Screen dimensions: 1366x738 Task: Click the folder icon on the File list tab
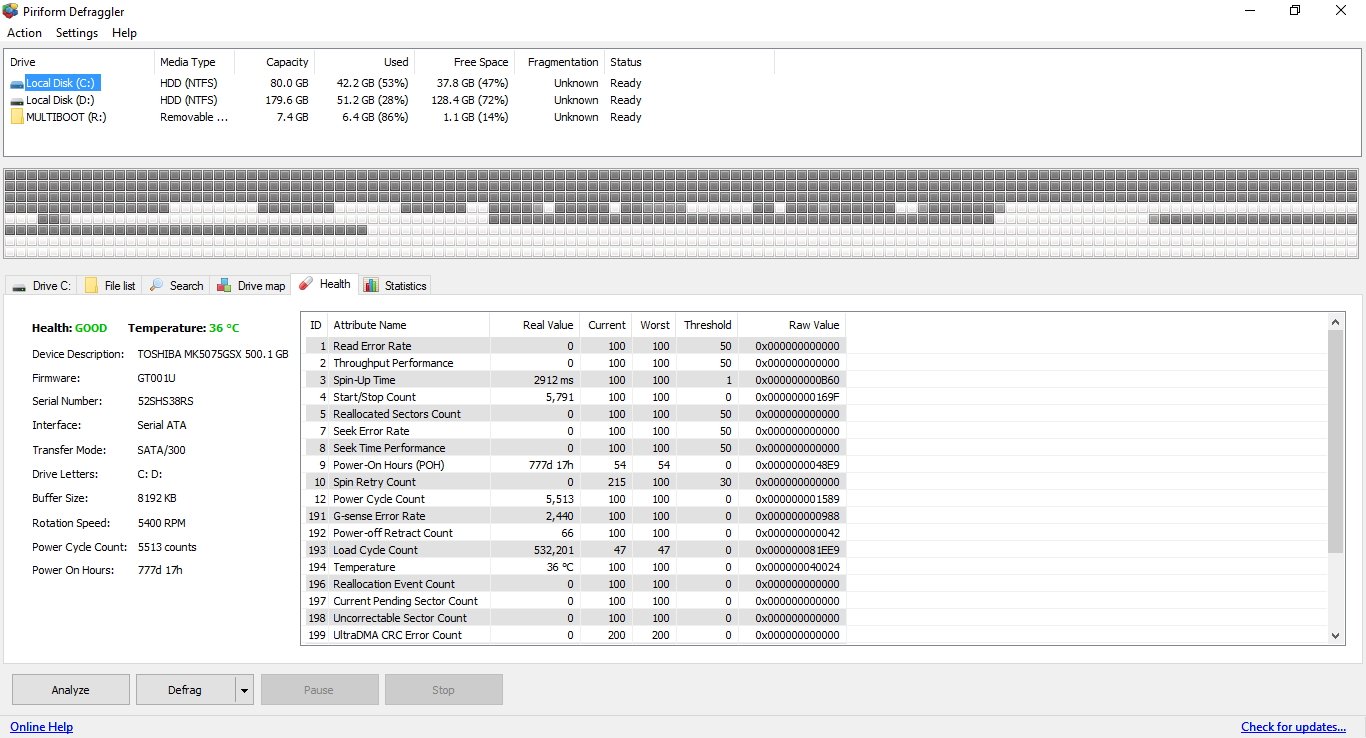pos(91,286)
